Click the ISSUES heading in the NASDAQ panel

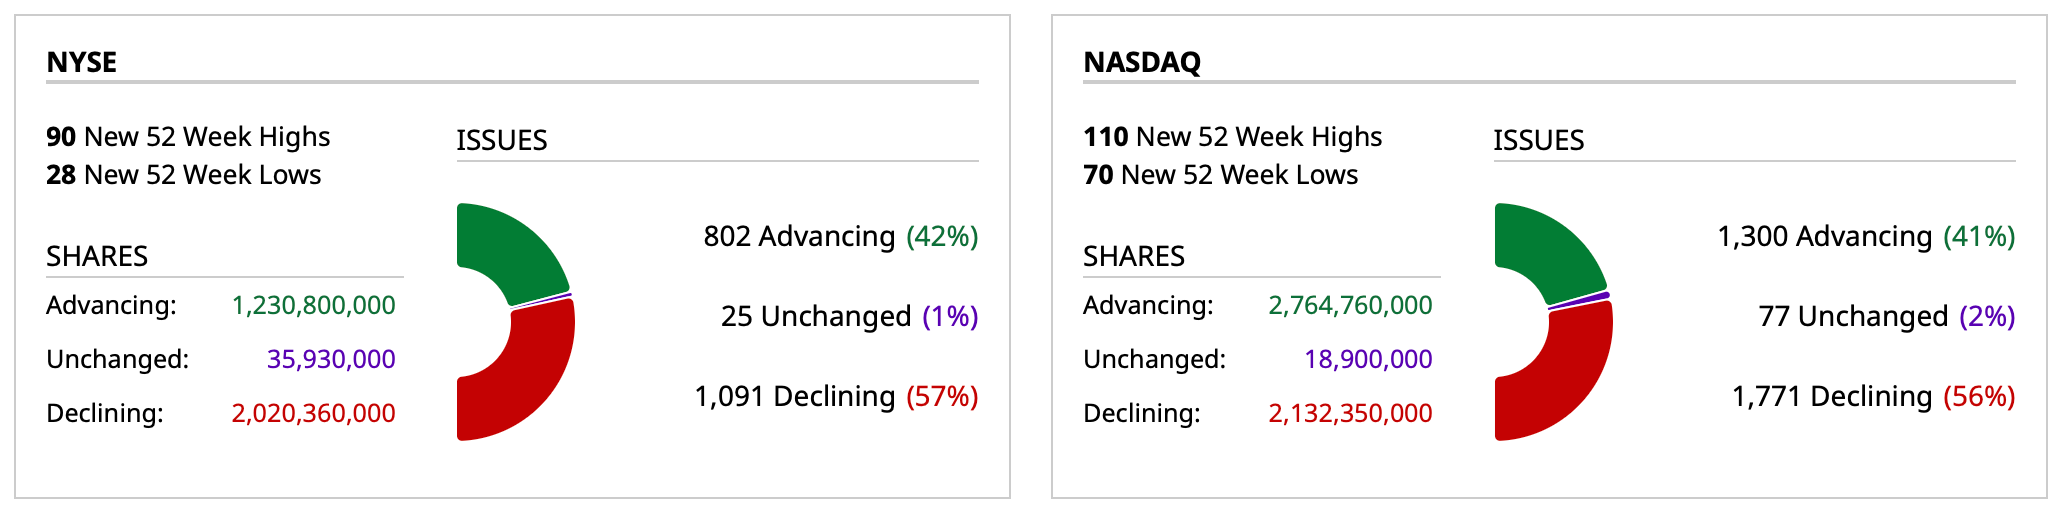point(1539,140)
